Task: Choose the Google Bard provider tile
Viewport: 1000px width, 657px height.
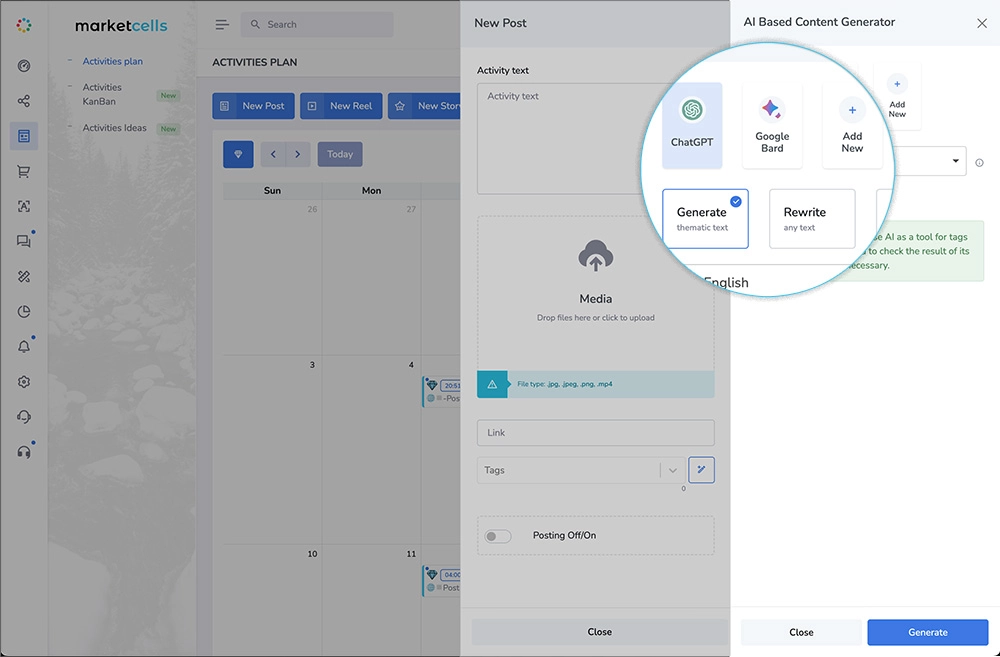Action: [771, 125]
